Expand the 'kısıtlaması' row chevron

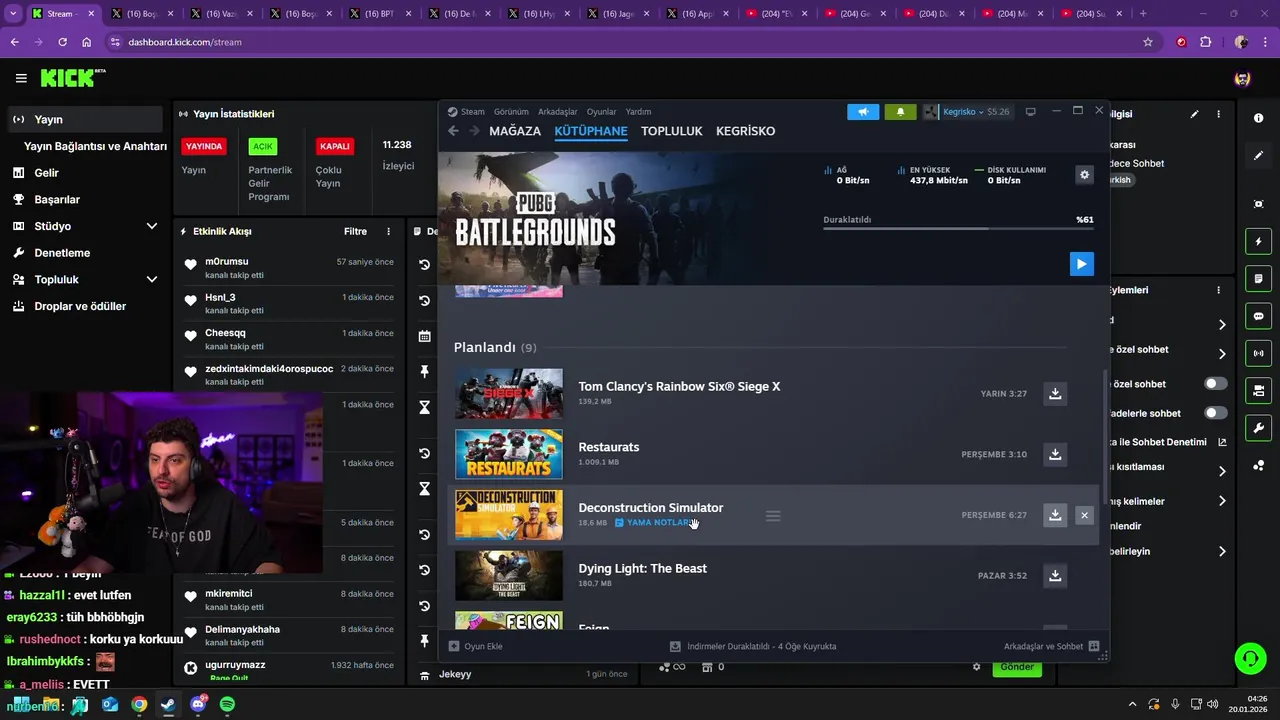click(x=1222, y=471)
